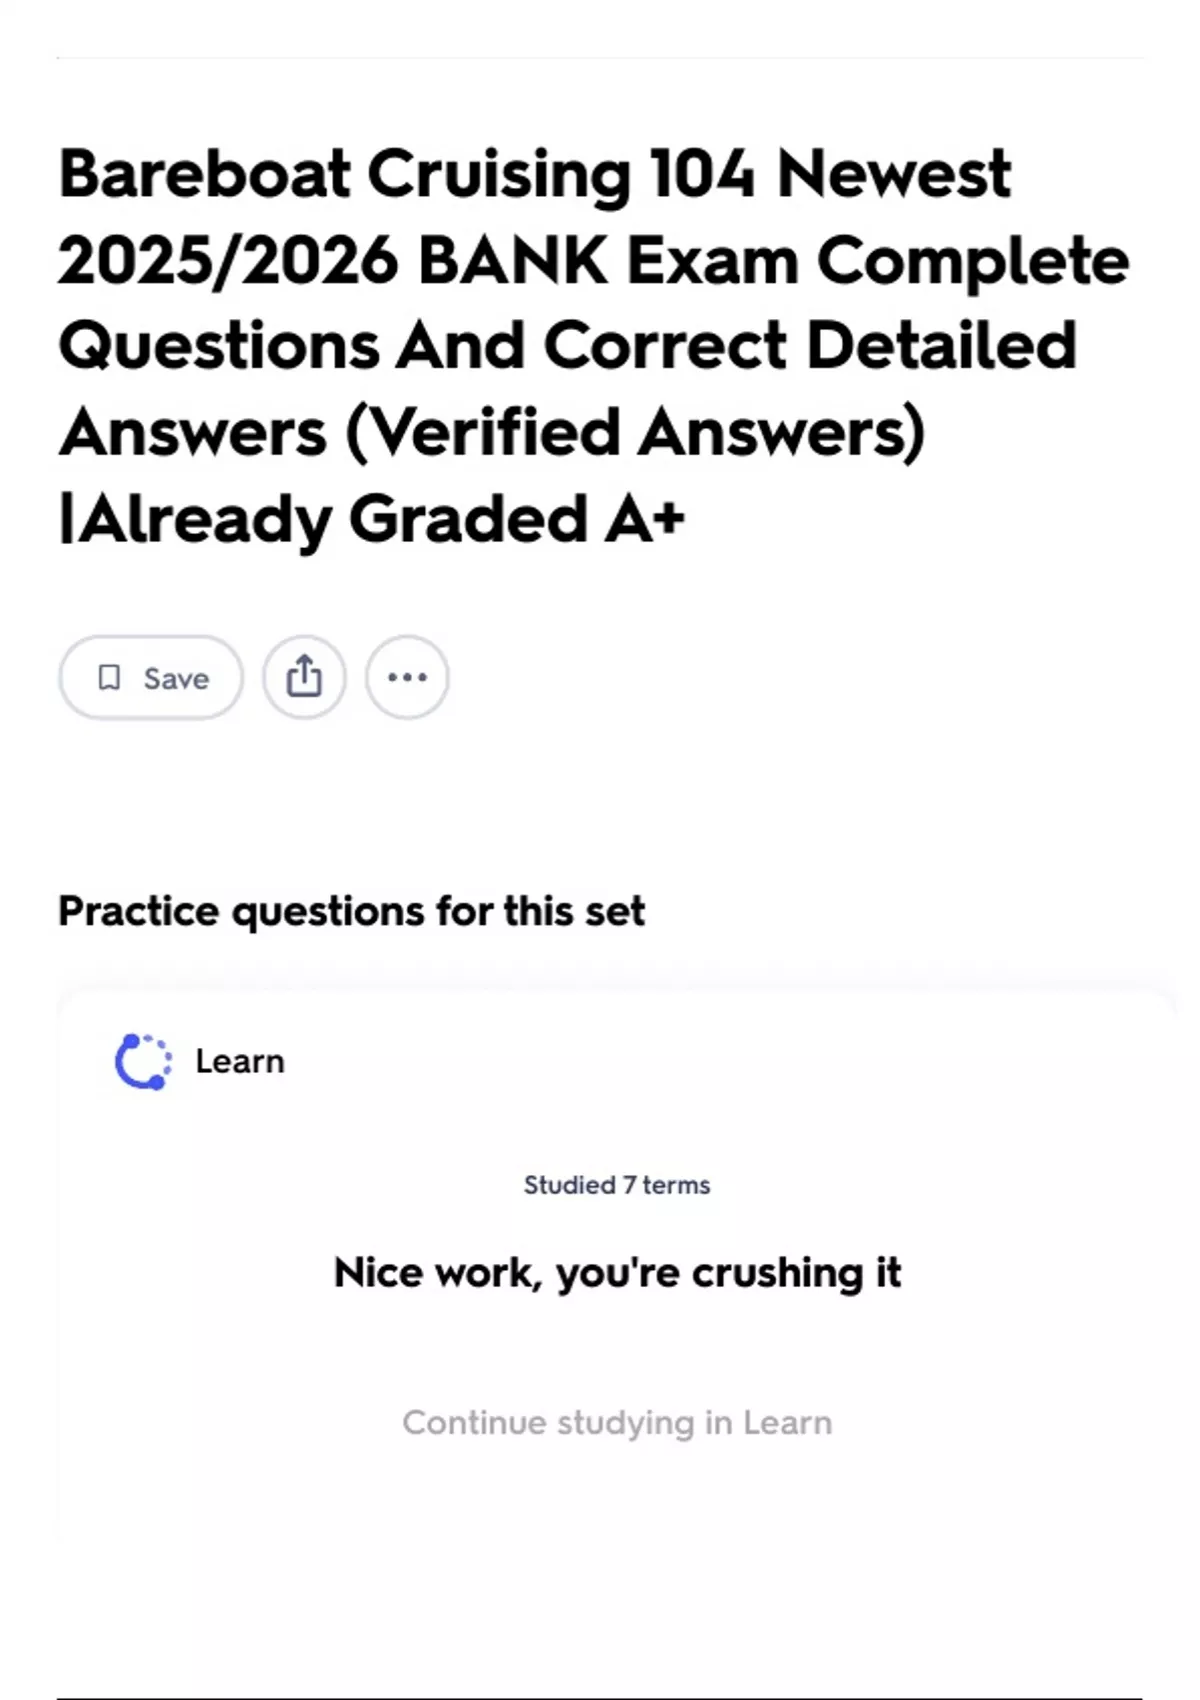
Task: Click the Questions And Correct Detailed line
Action: (567, 347)
